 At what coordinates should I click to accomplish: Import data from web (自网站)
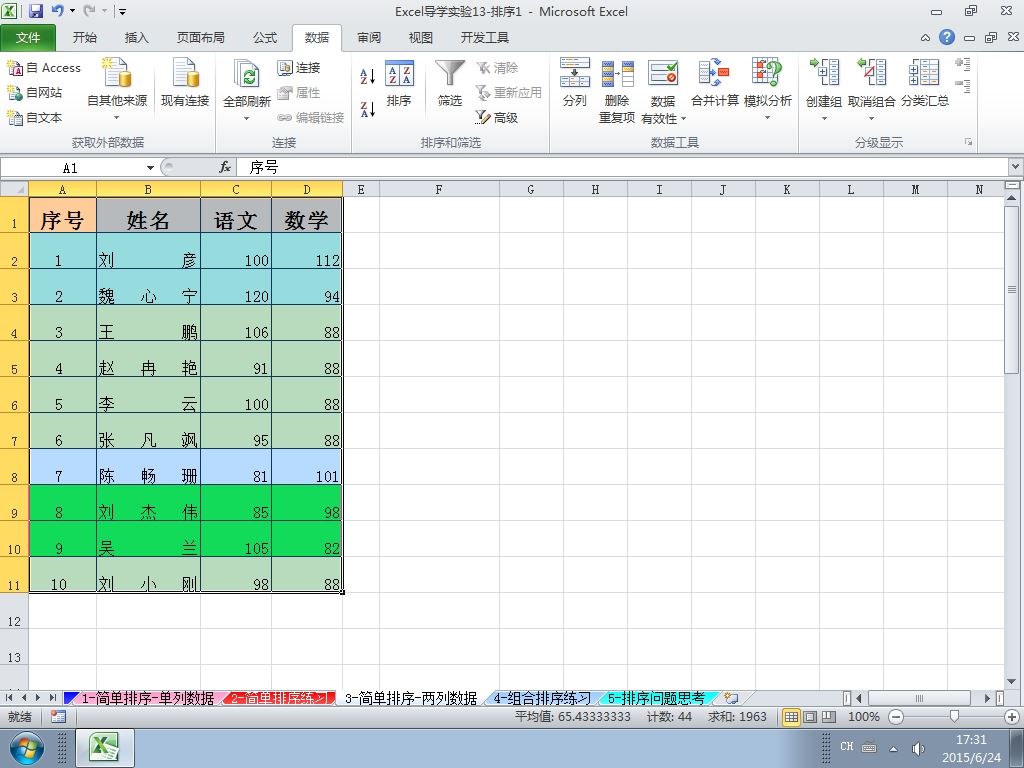35,92
